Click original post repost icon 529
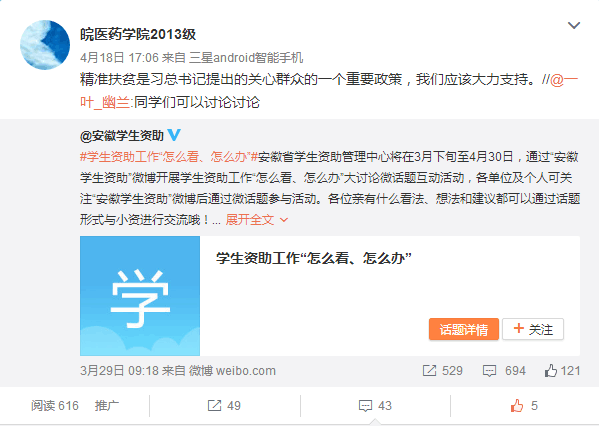This screenshot has height=426, width=599. pyautogui.click(x=442, y=371)
